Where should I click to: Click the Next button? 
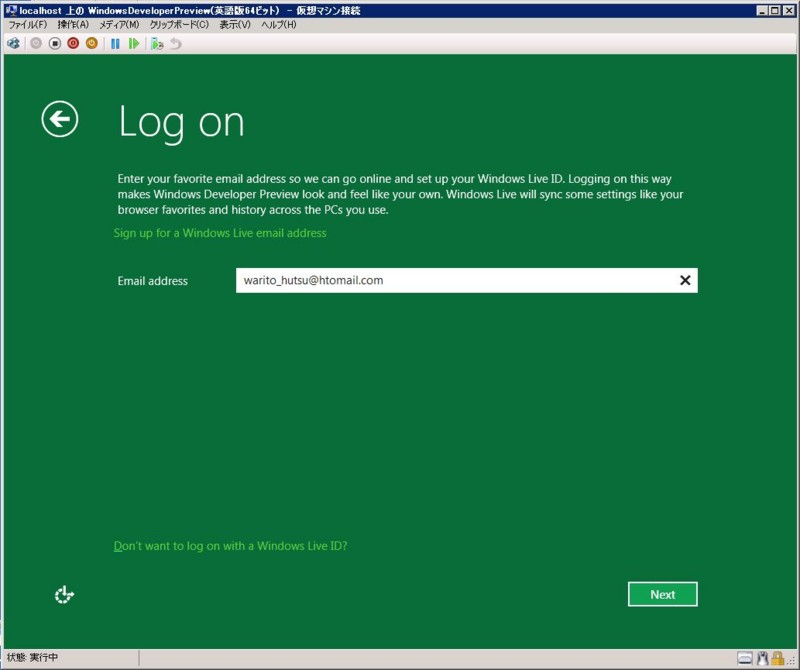click(x=663, y=594)
